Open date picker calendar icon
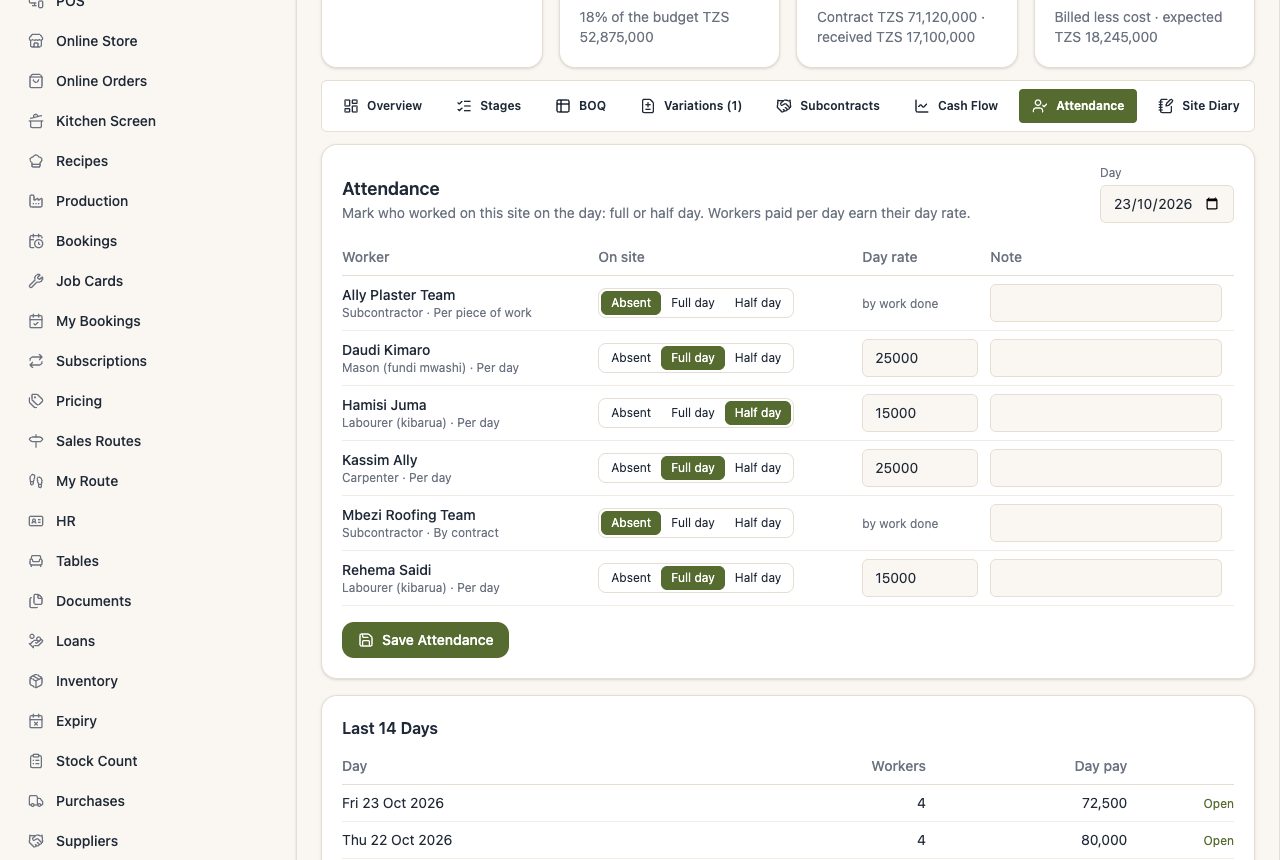 click(x=1212, y=204)
